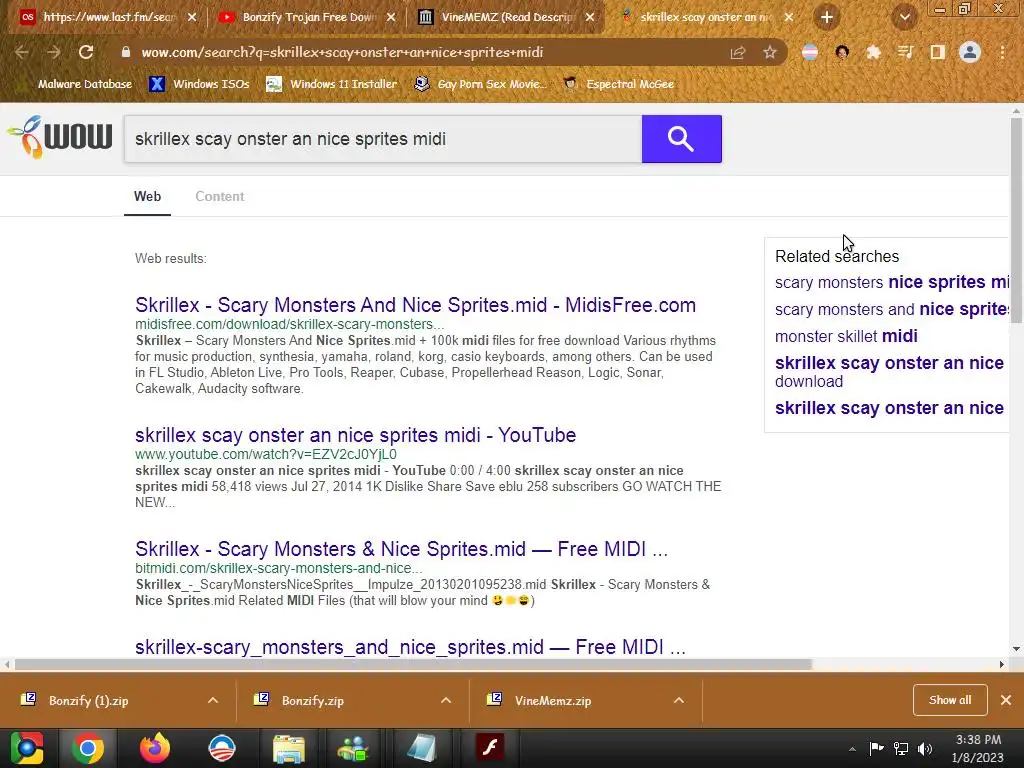Close the last.fm tab
The width and height of the screenshot is (1024, 768).
coord(192,17)
